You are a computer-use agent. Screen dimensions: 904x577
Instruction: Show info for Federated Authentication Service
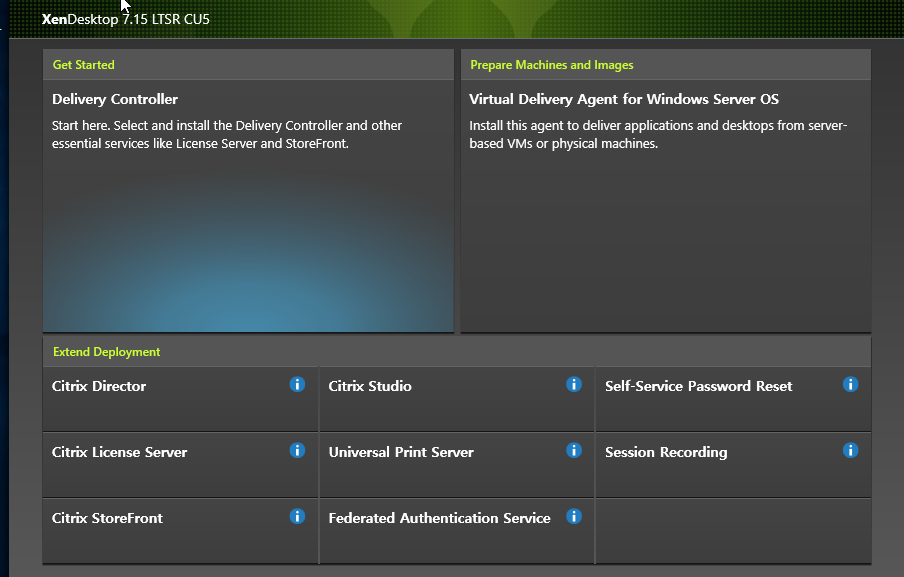(574, 516)
